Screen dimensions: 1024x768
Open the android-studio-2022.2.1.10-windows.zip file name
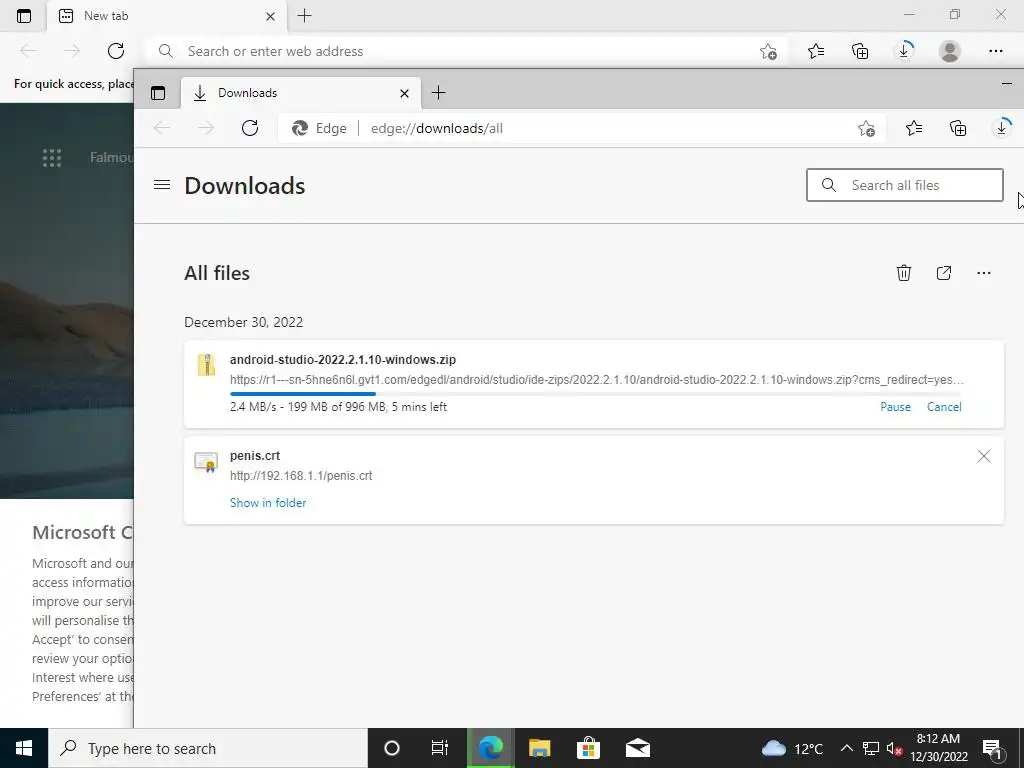[x=343, y=359]
